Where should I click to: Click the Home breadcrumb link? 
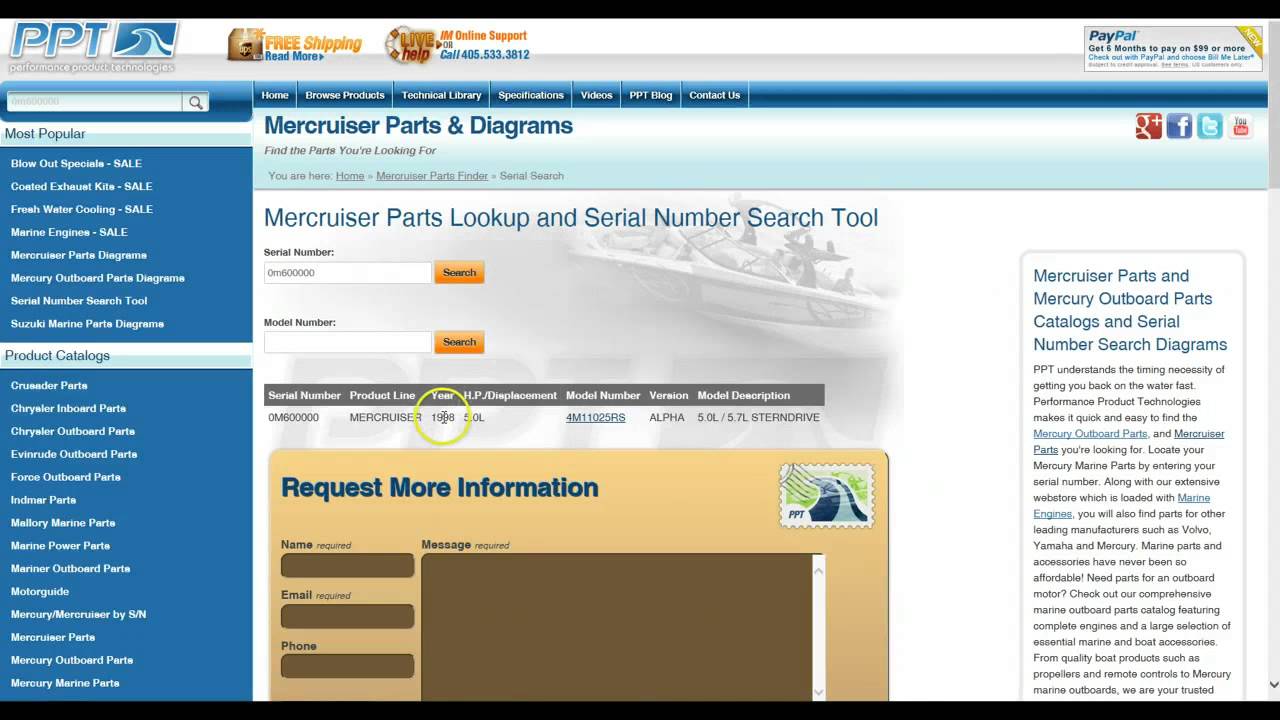coord(350,176)
